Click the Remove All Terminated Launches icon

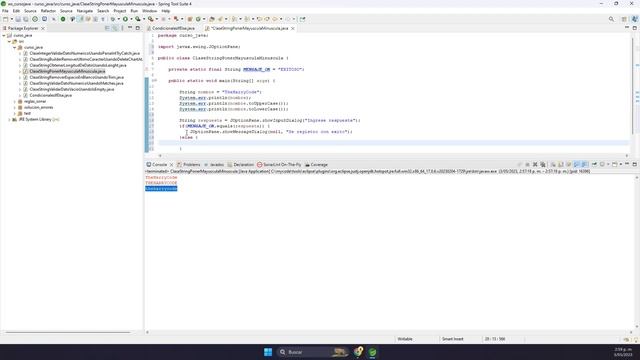(543, 164)
